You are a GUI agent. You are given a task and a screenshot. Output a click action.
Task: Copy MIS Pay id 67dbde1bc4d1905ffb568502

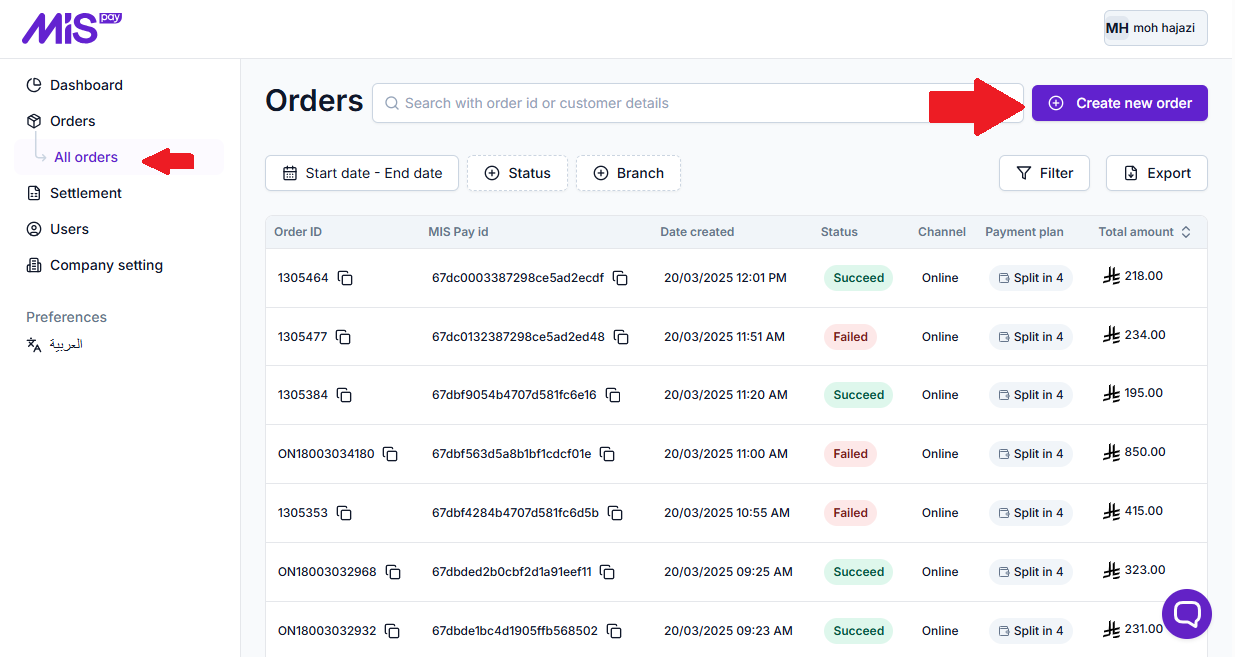(614, 631)
